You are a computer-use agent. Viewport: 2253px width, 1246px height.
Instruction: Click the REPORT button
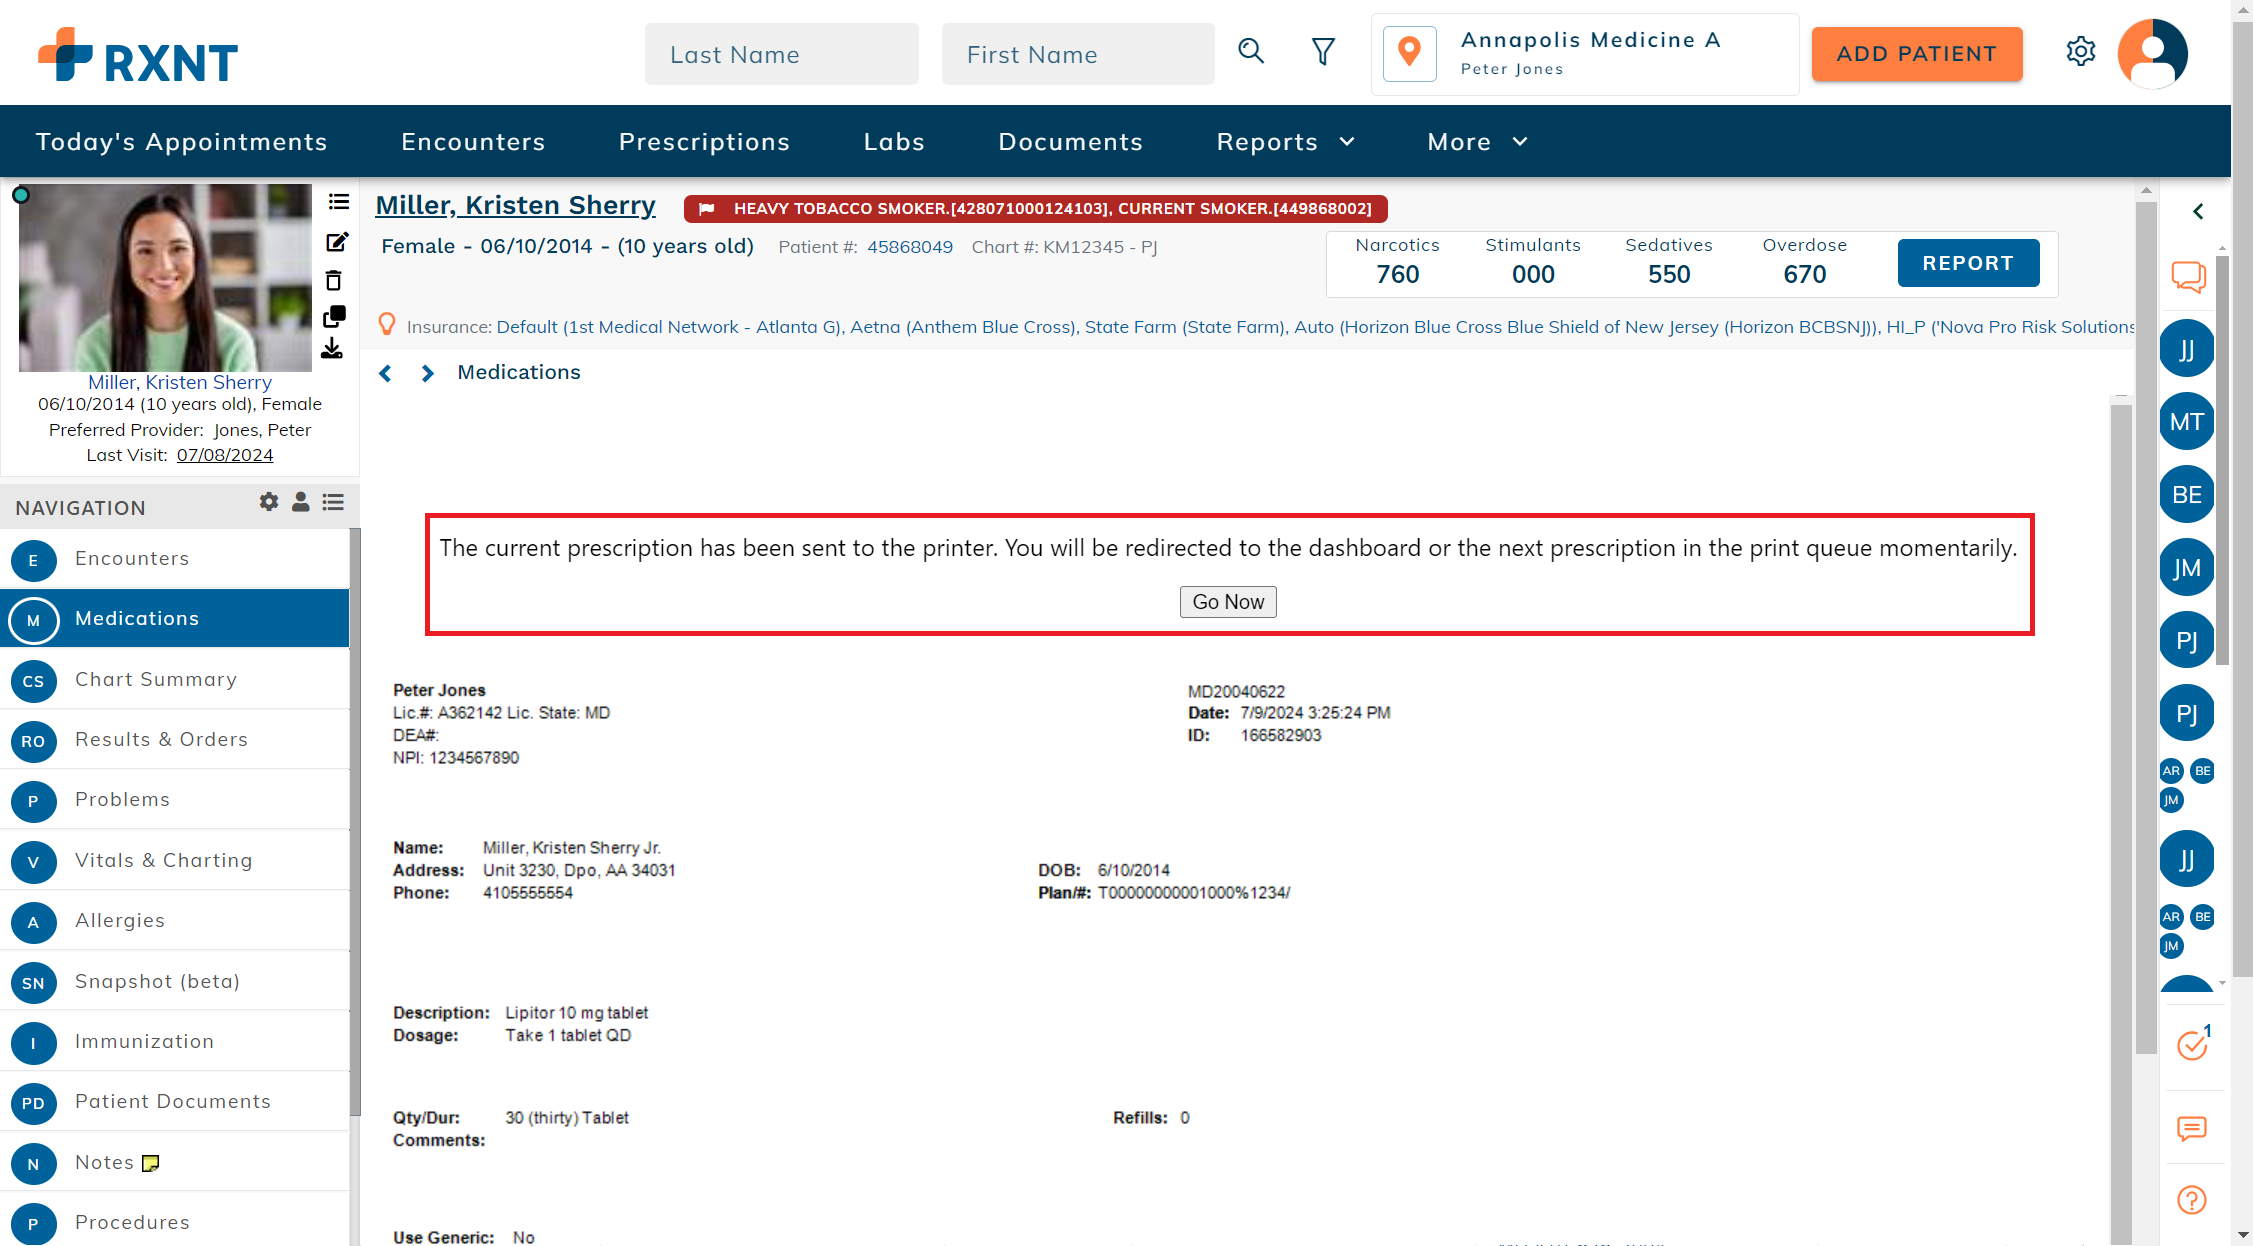(x=1968, y=263)
